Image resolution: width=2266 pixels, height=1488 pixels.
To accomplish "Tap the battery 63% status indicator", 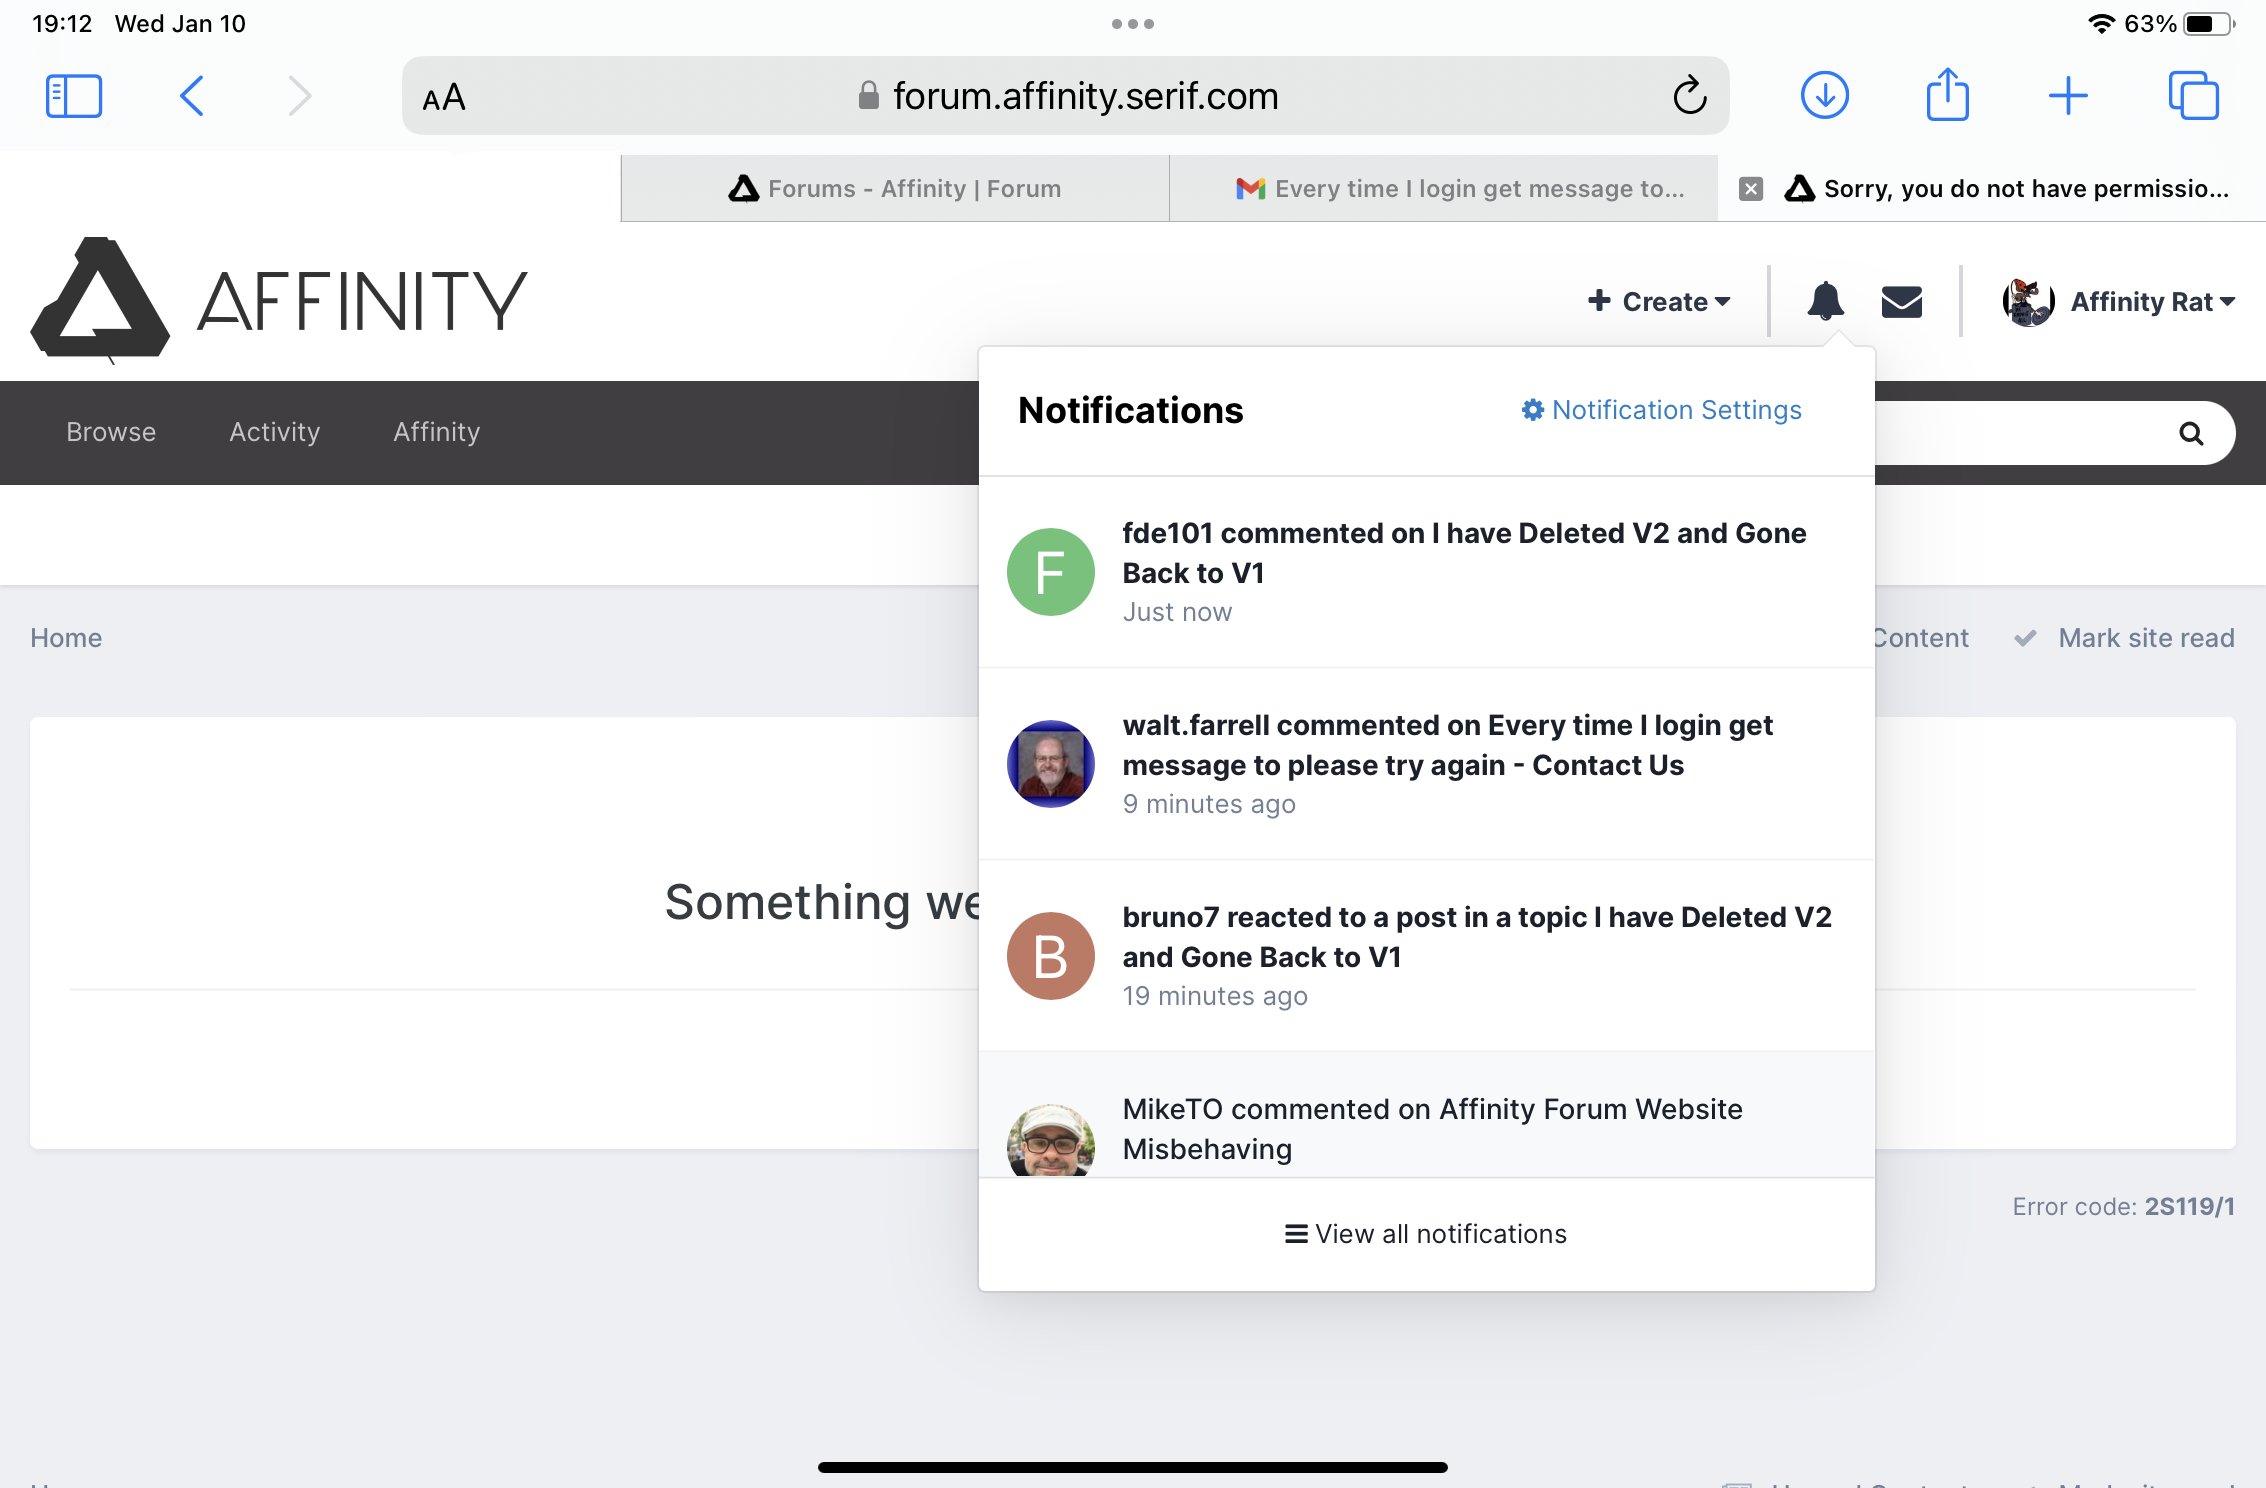I will click(x=2179, y=24).
